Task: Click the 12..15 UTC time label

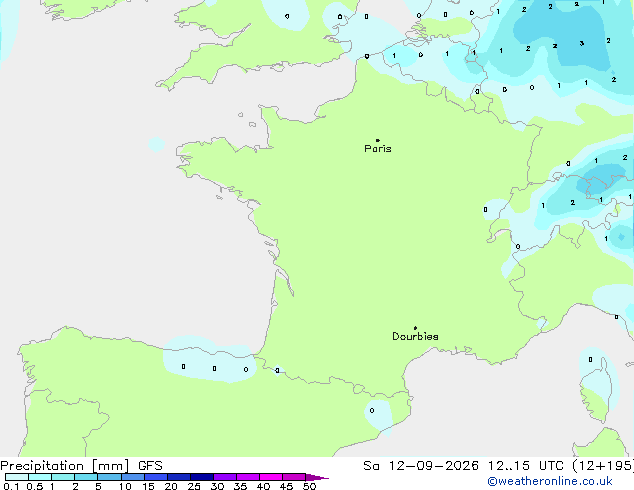Action: pos(509,466)
